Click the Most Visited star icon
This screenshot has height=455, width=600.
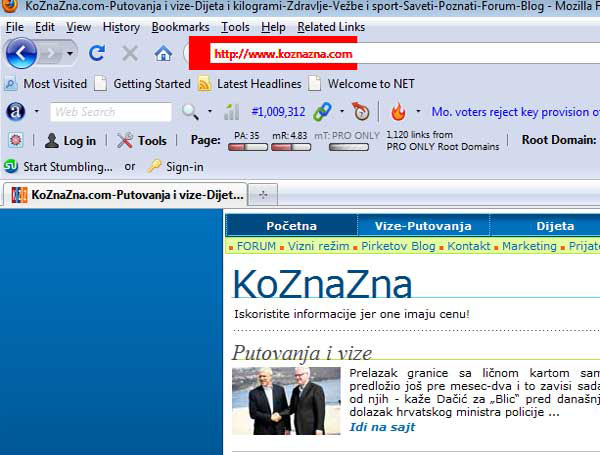pyautogui.click(x=10, y=84)
